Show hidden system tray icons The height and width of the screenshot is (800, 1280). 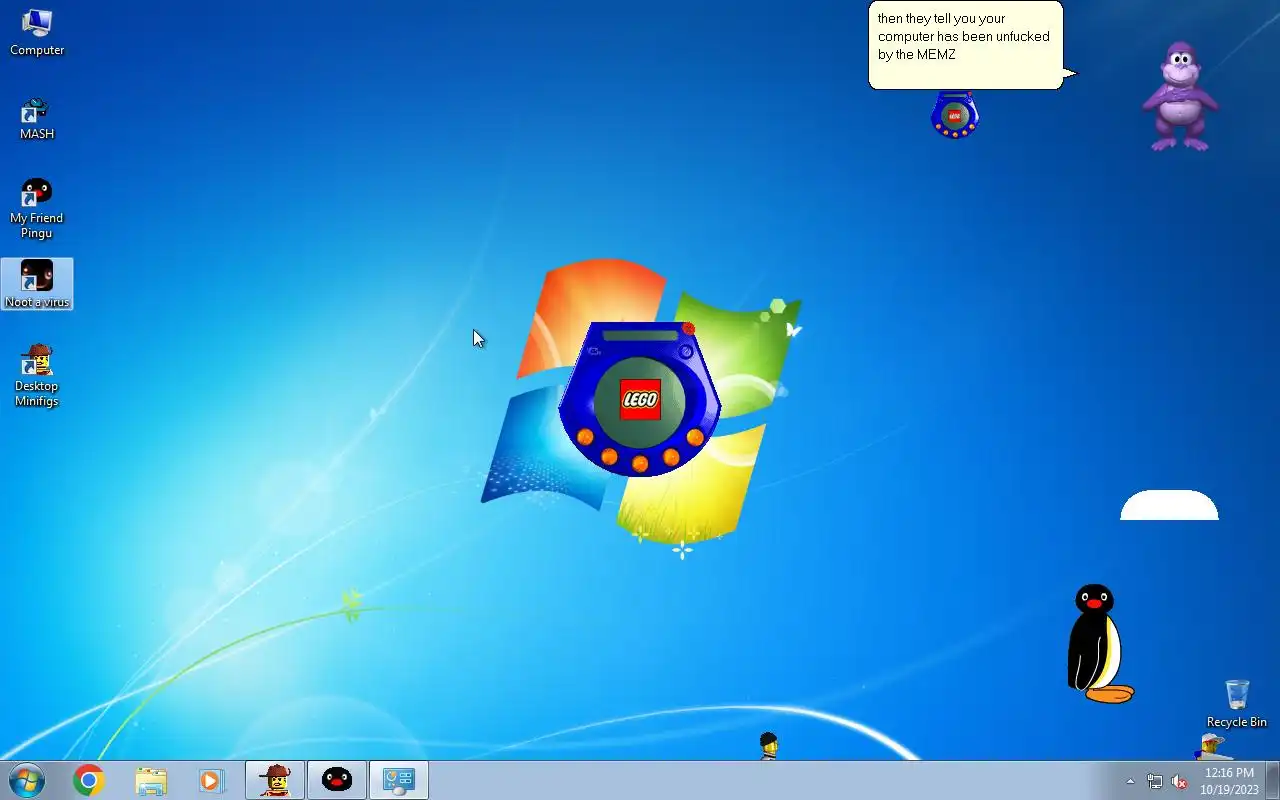tap(1130, 781)
